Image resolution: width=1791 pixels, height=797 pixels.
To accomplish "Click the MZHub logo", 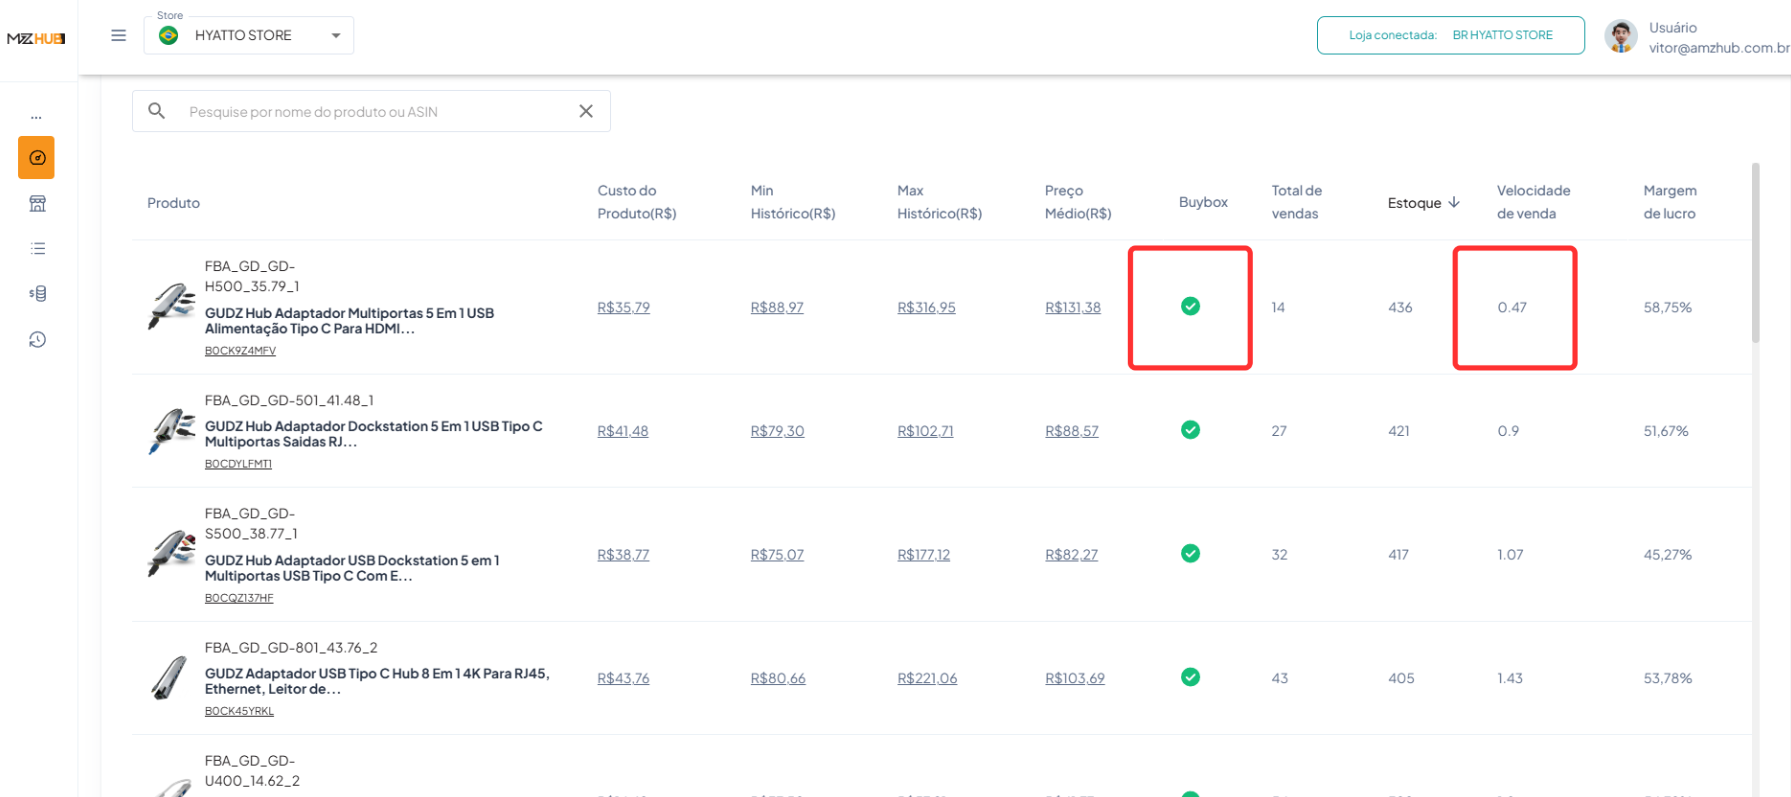I will 36,39.
